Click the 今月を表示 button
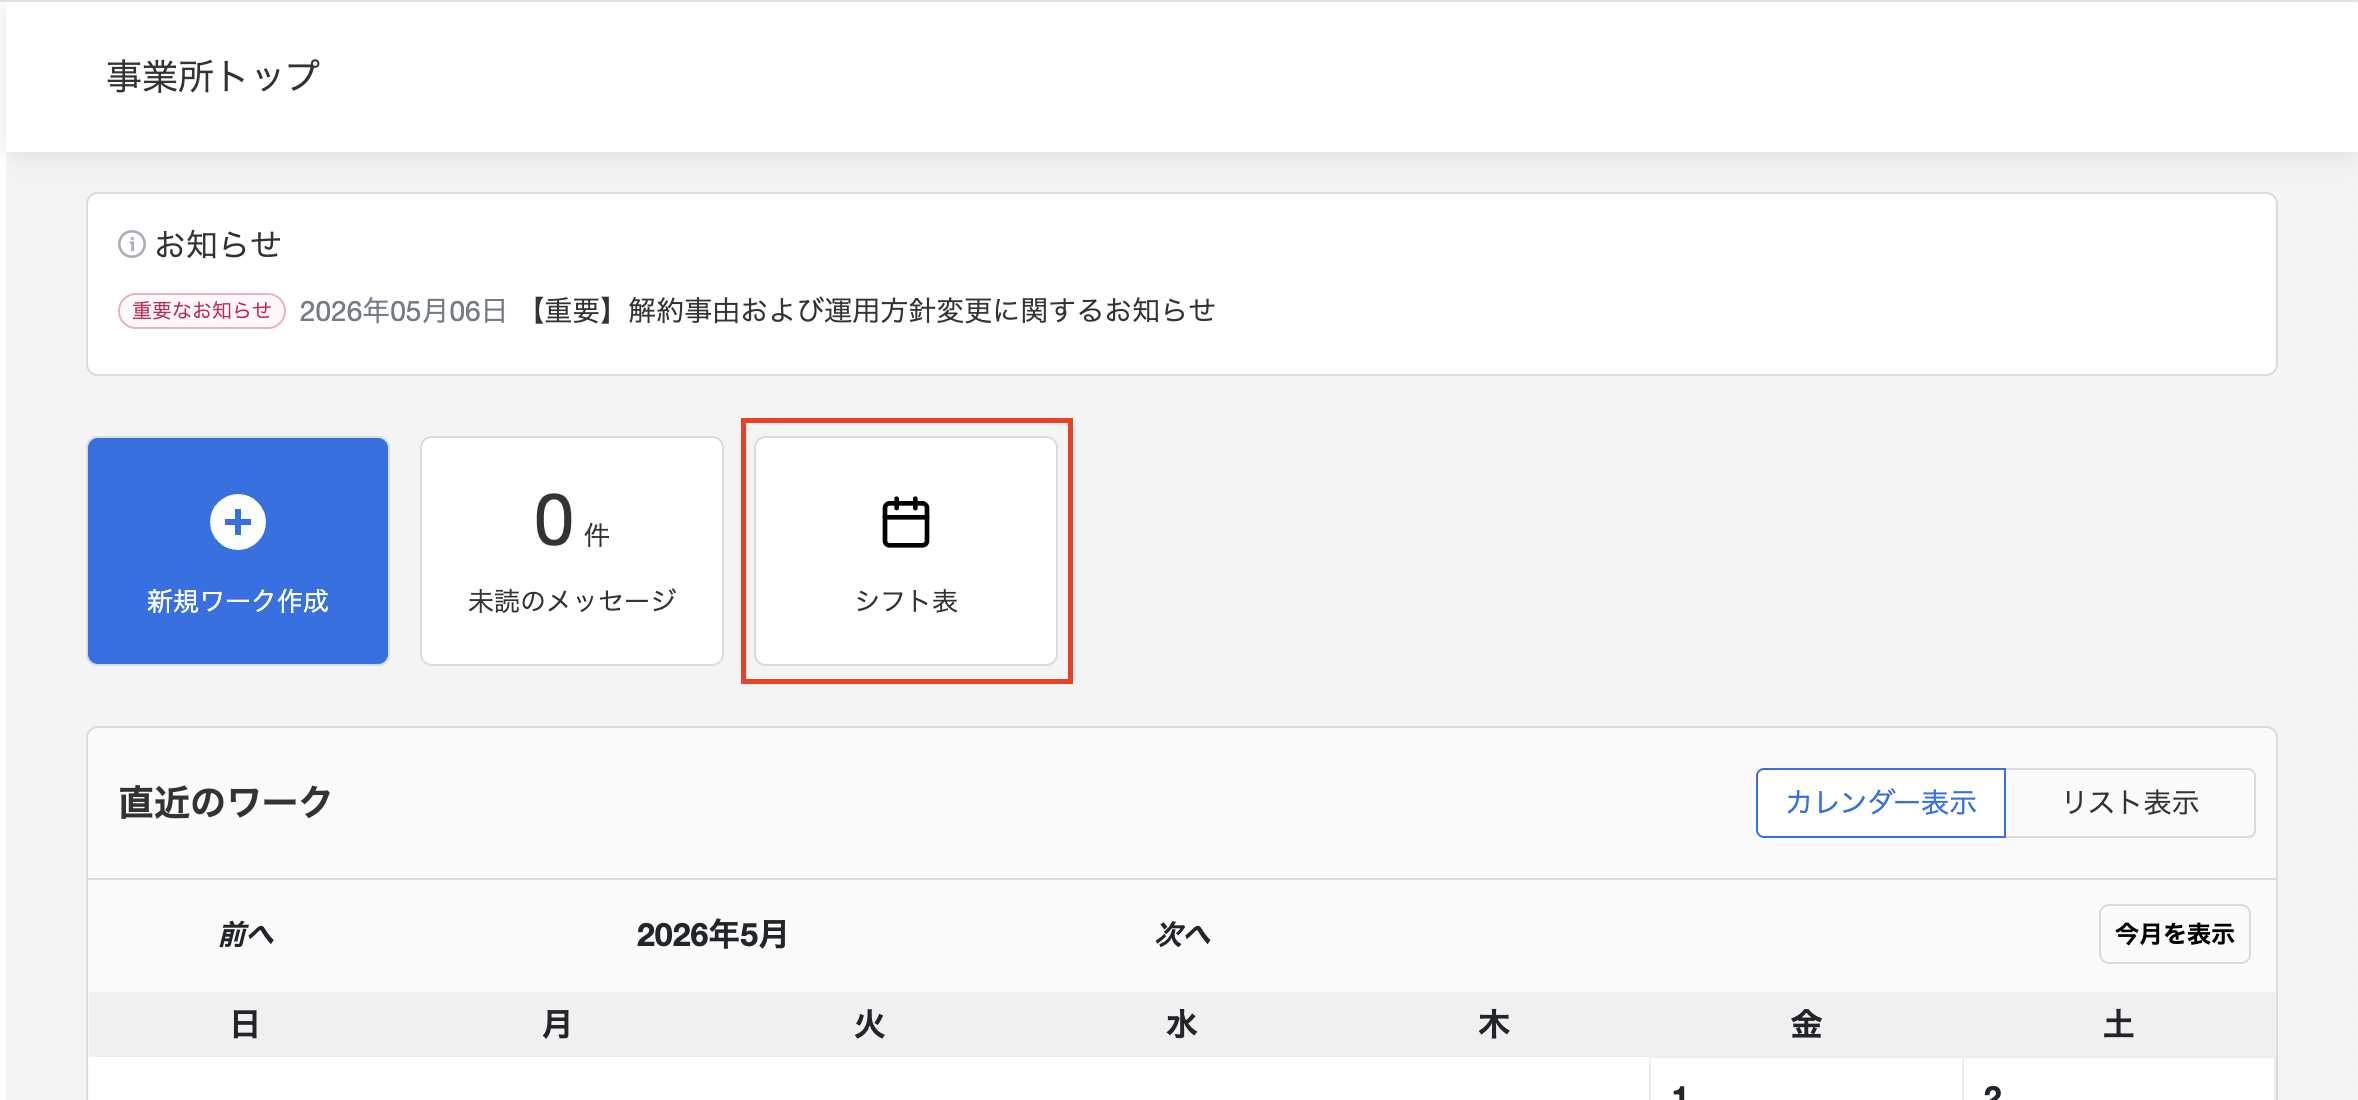This screenshot has width=2358, height=1100. [x=2175, y=934]
